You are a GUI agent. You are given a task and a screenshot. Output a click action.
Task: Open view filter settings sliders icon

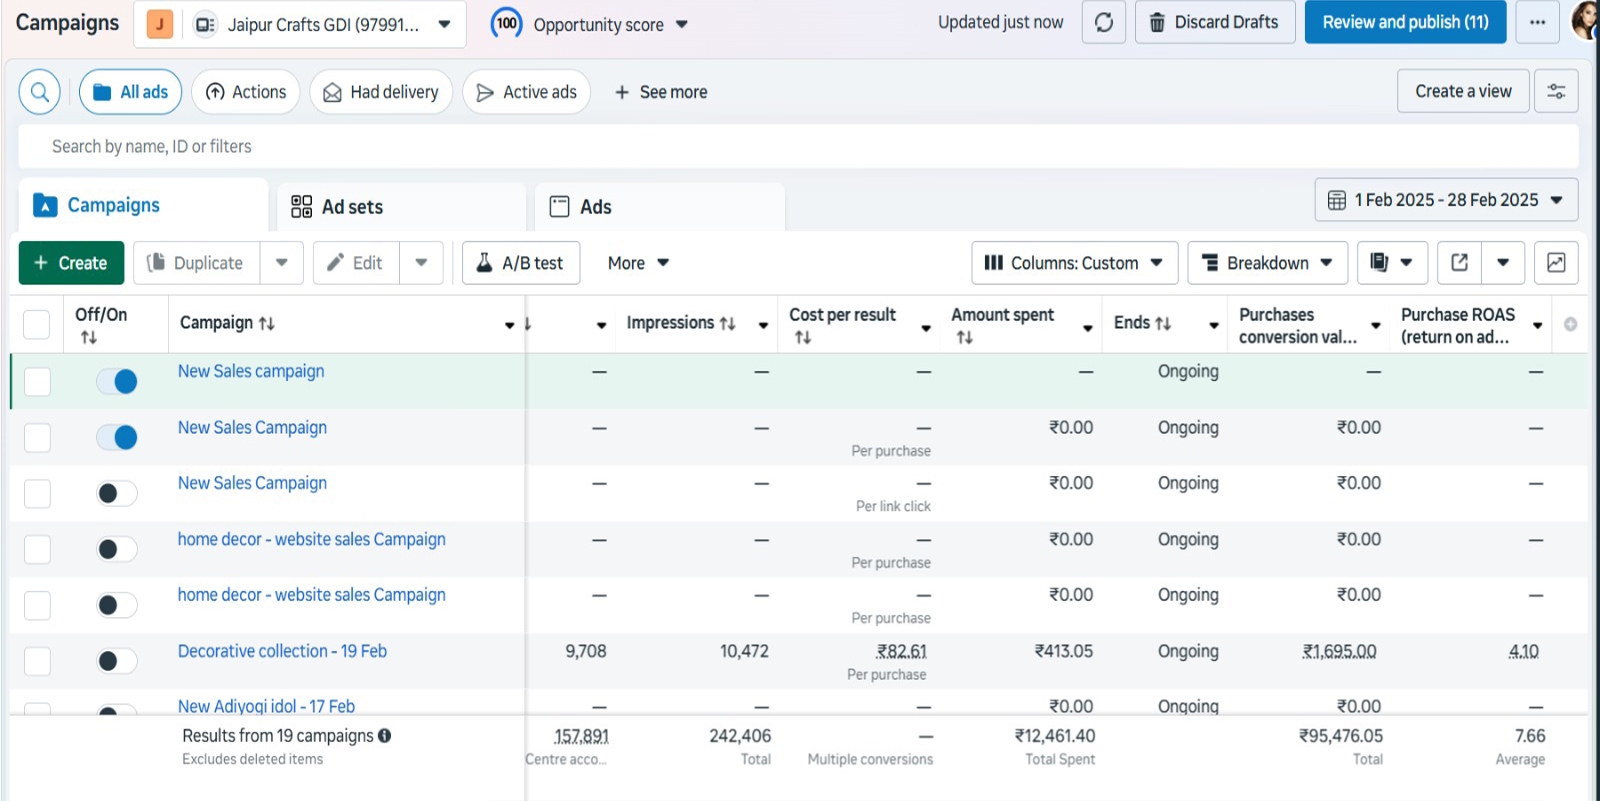point(1556,91)
